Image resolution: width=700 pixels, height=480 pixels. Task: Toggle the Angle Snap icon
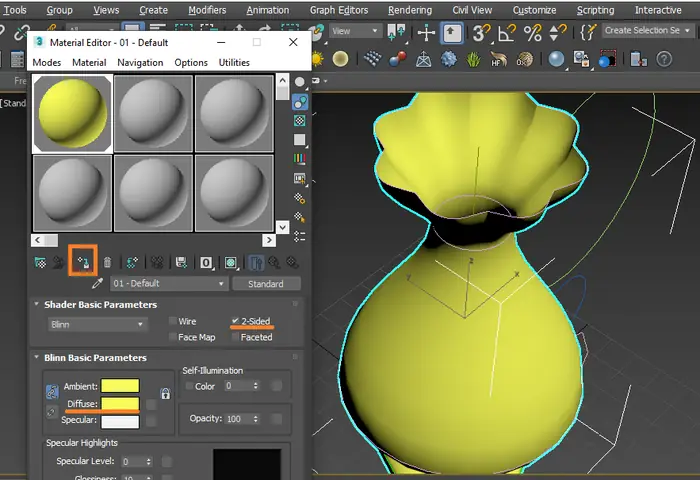[507, 33]
